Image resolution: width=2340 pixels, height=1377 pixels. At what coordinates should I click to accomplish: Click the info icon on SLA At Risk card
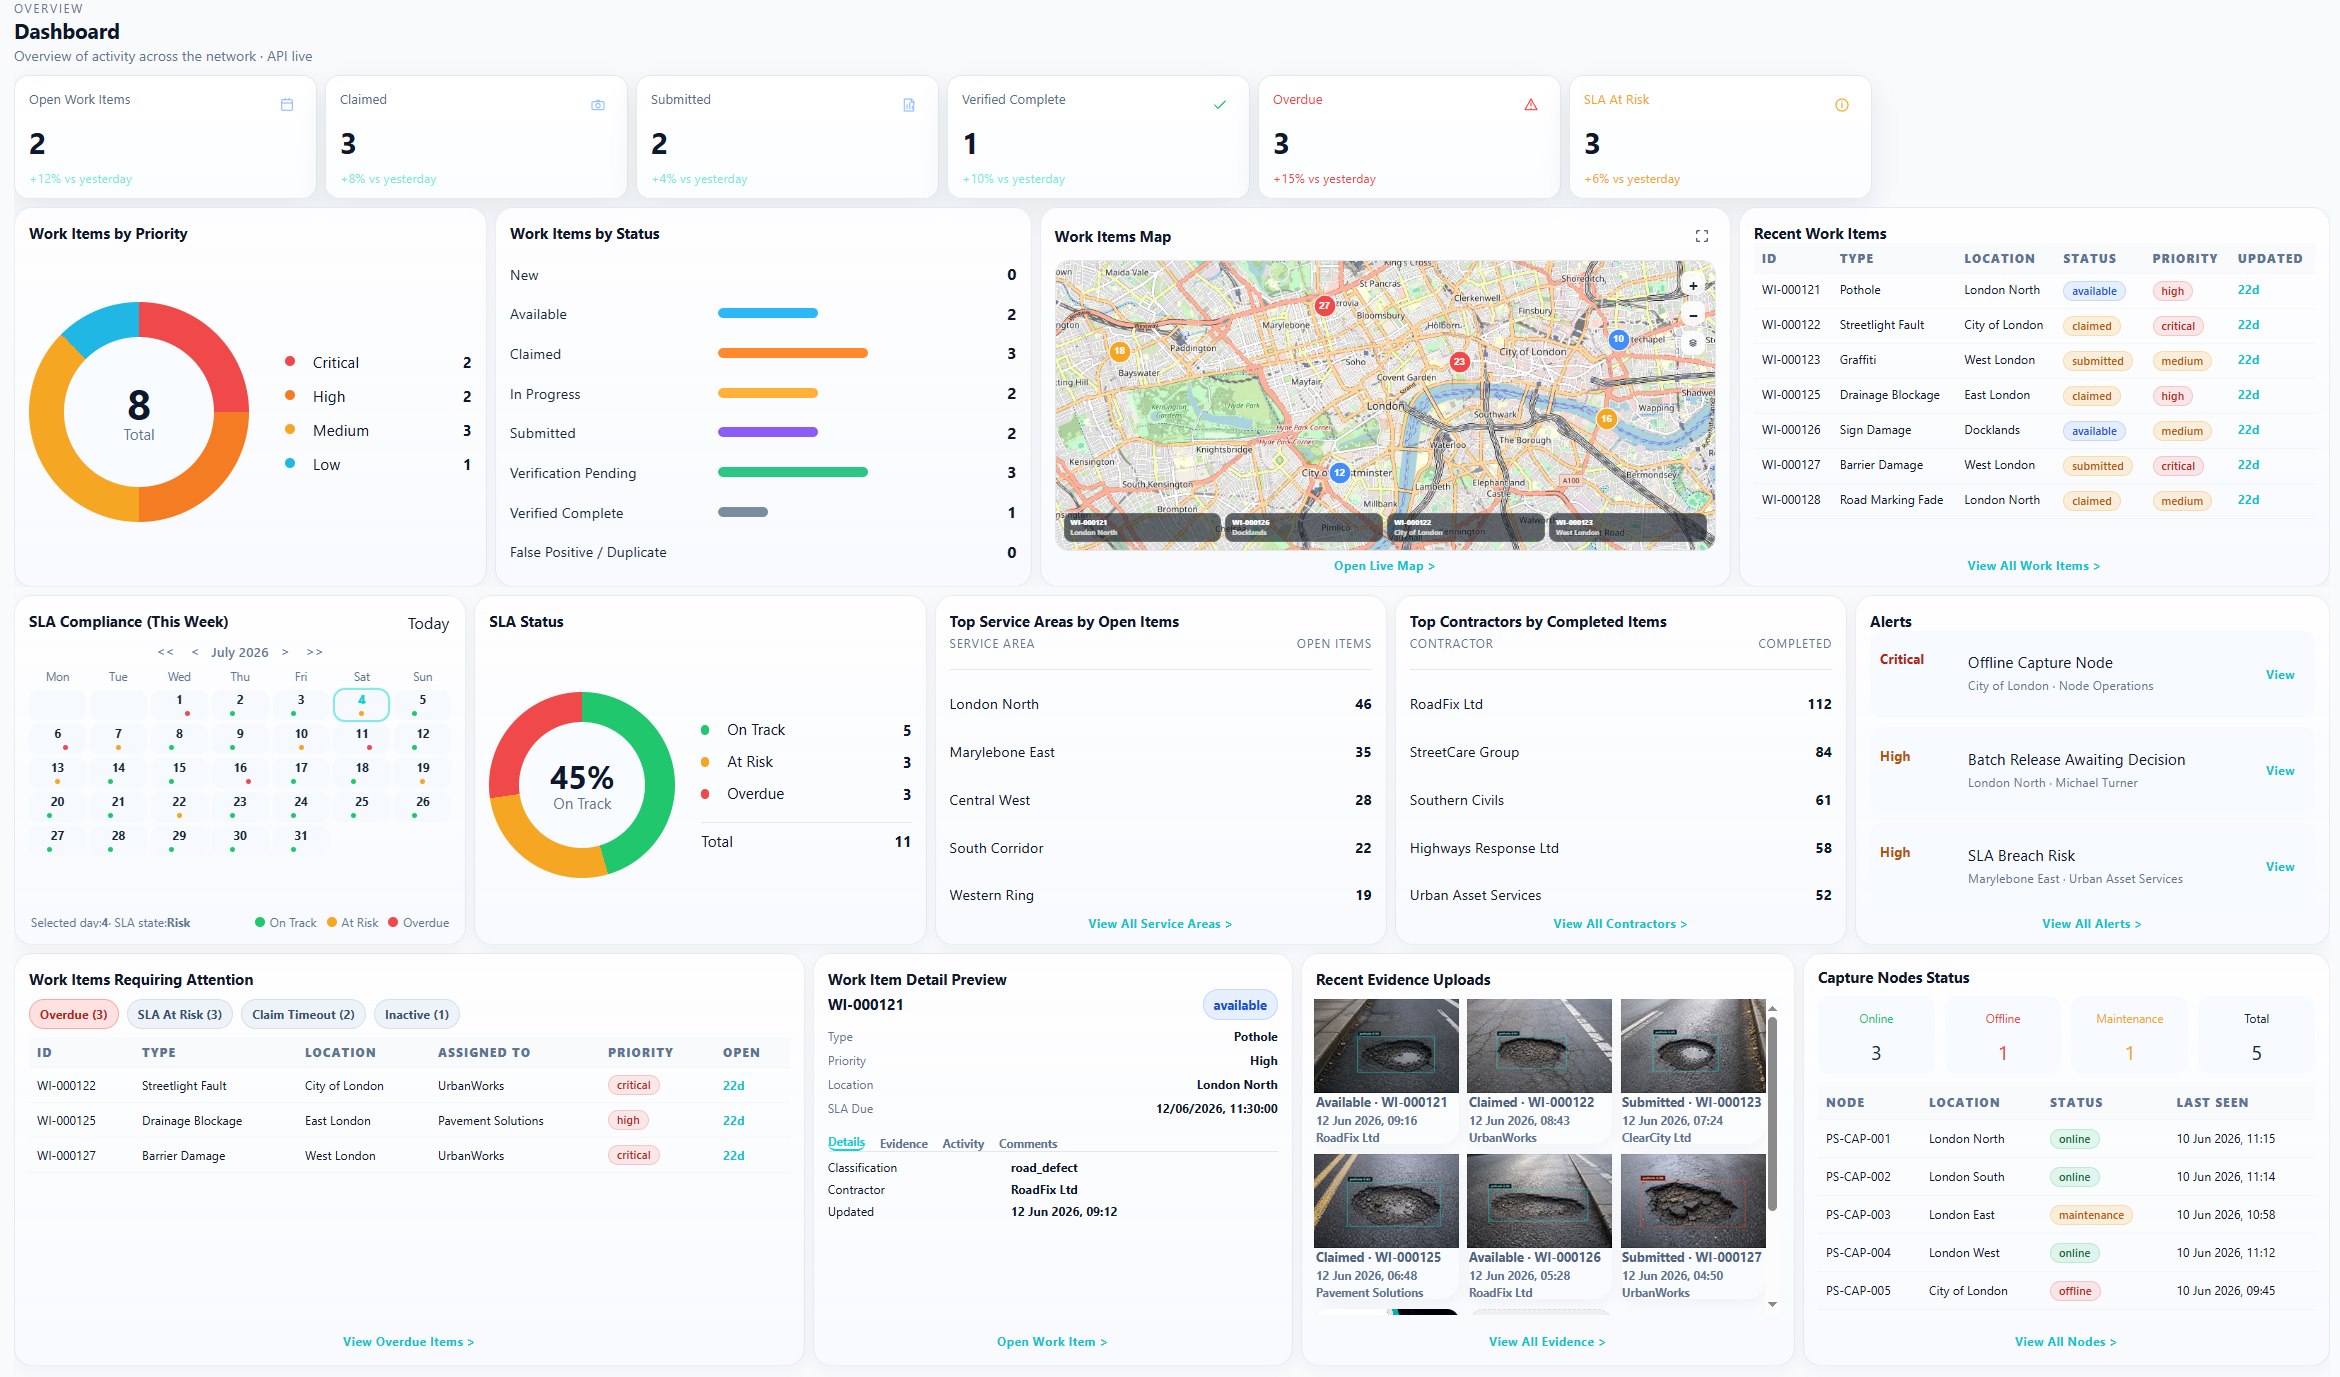[1842, 105]
